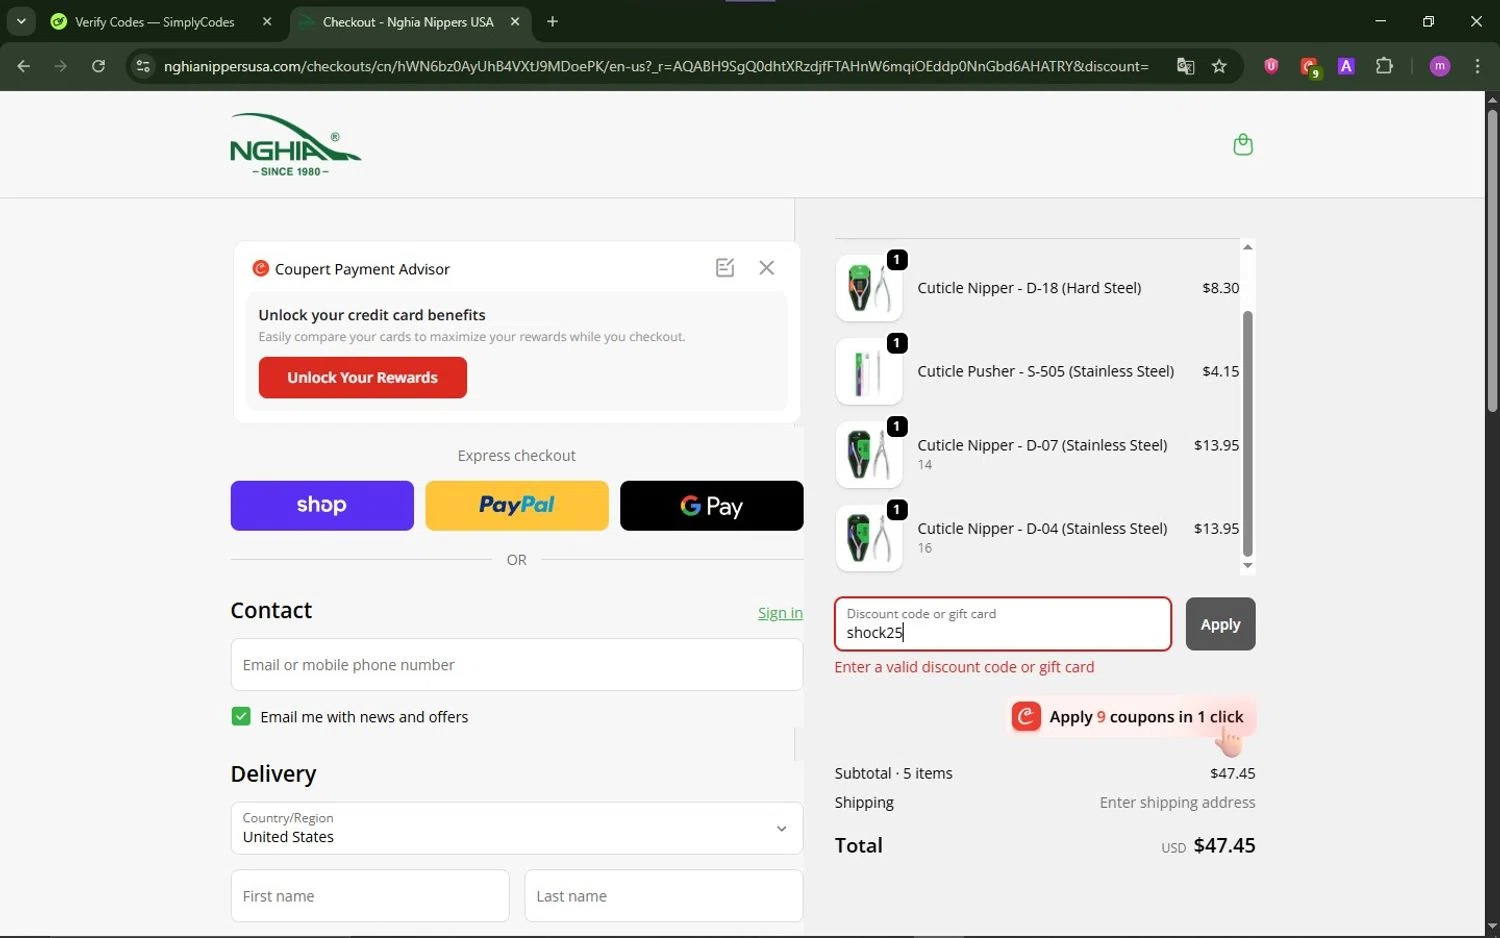Uncheck Email me with news and offers
1500x938 pixels.
click(x=241, y=716)
